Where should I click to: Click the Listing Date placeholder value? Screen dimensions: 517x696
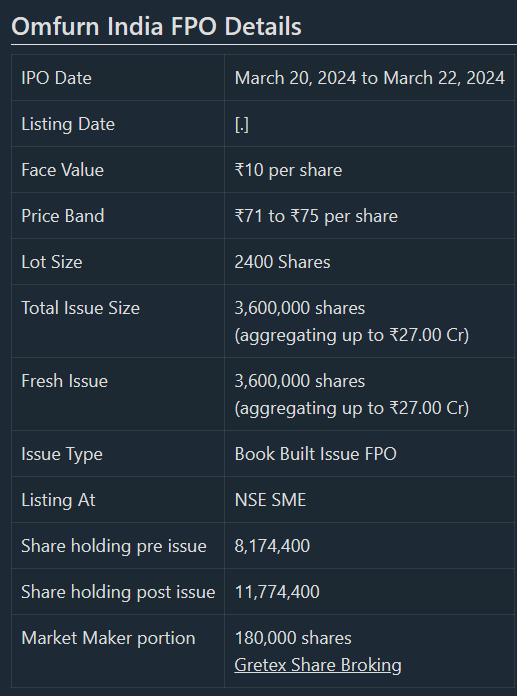coord(241,124)
